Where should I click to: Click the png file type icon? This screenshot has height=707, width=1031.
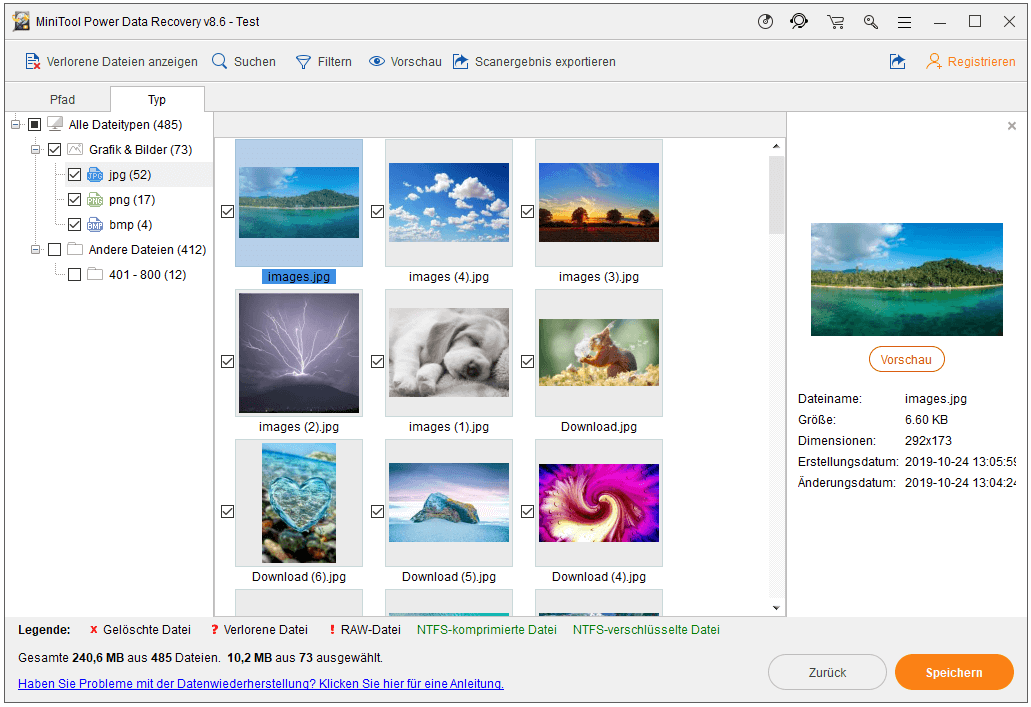coord(95,200)
